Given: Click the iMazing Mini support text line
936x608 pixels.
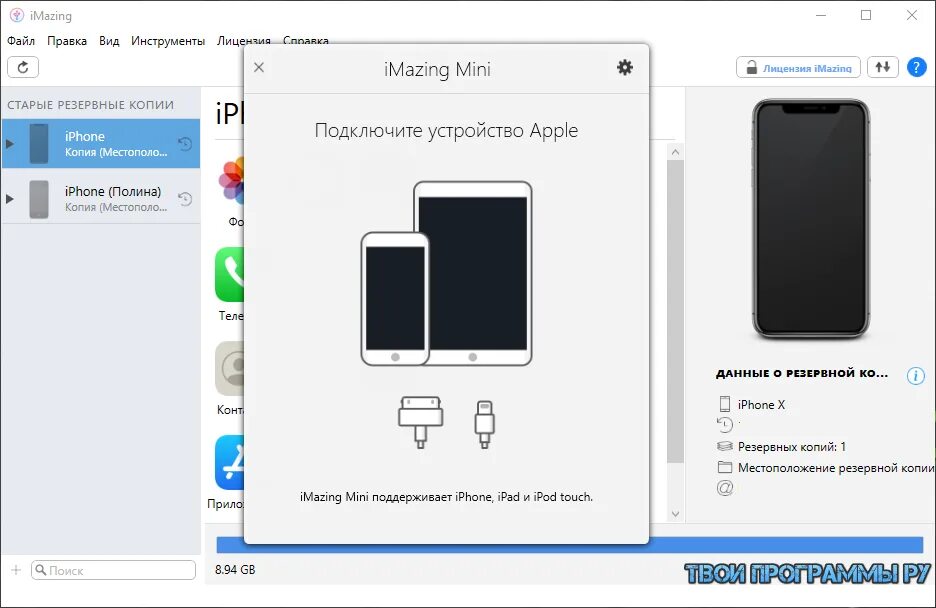Looking at the screenshot, I should 446,496.
